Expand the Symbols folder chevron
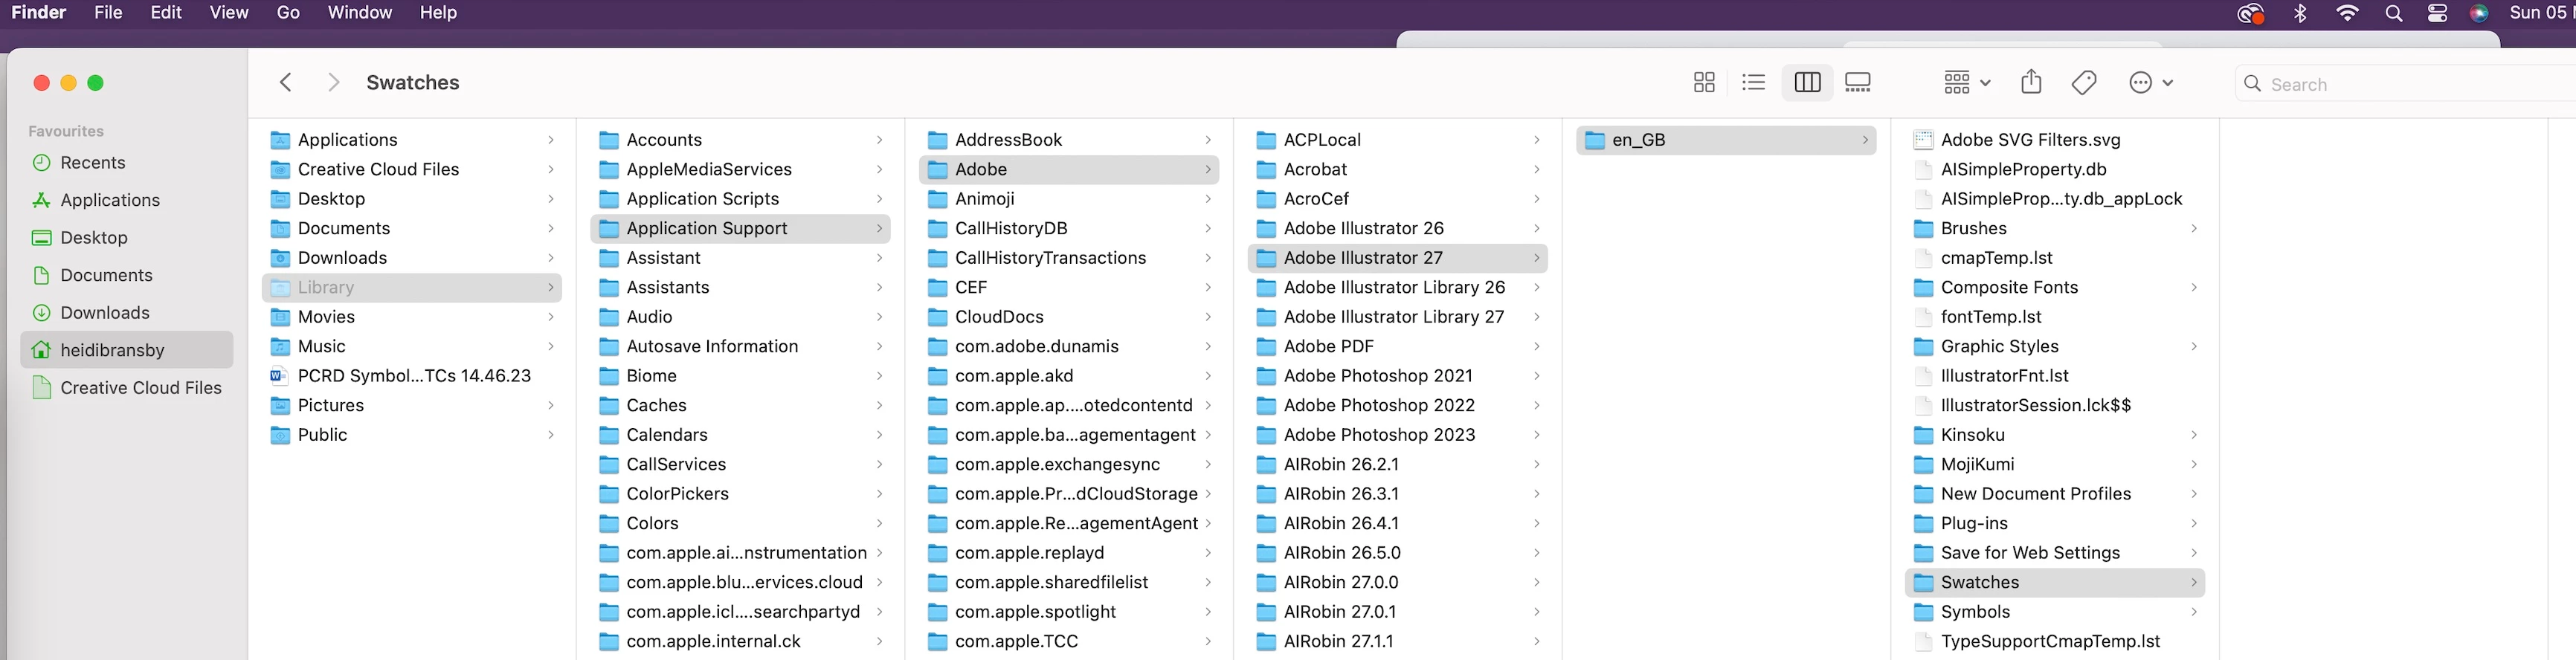The width and height of the screenshot is (2576, 660). [x=2193, y=612]
